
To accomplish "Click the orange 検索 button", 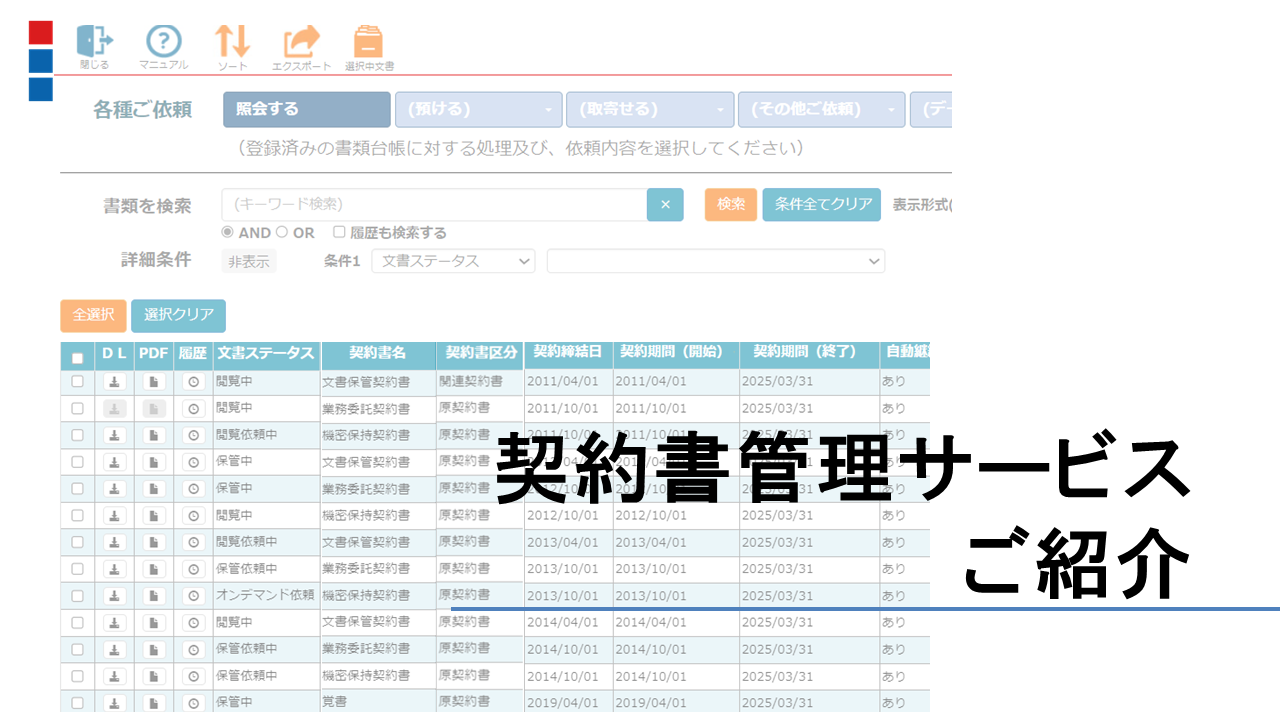I will click(x=730, y=204).
